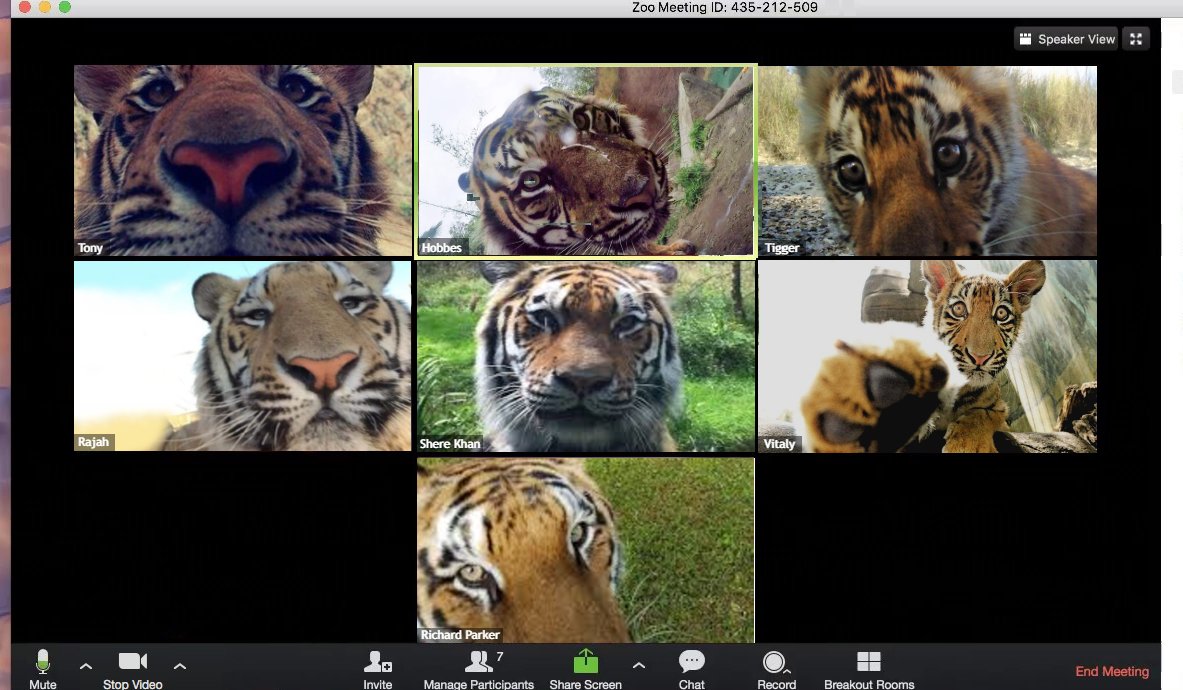Click the 'Richard Parker' name label
This screenshot has height=690, width=1183.
click(x=460, y=635)
